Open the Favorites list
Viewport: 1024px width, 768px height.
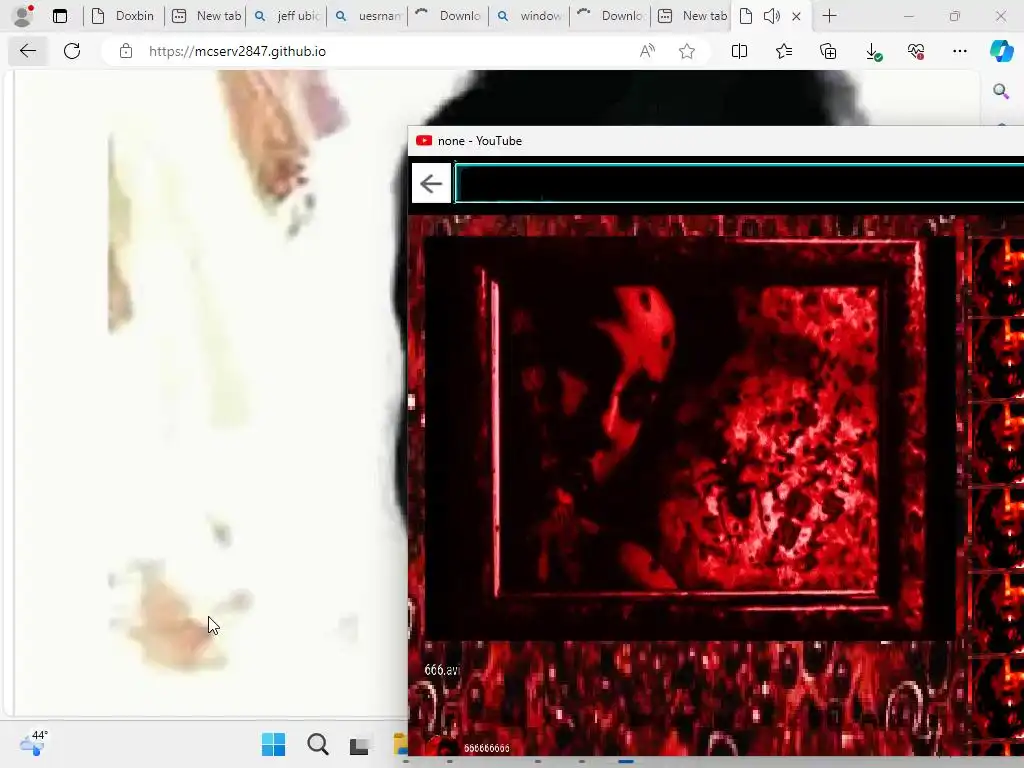784,51
